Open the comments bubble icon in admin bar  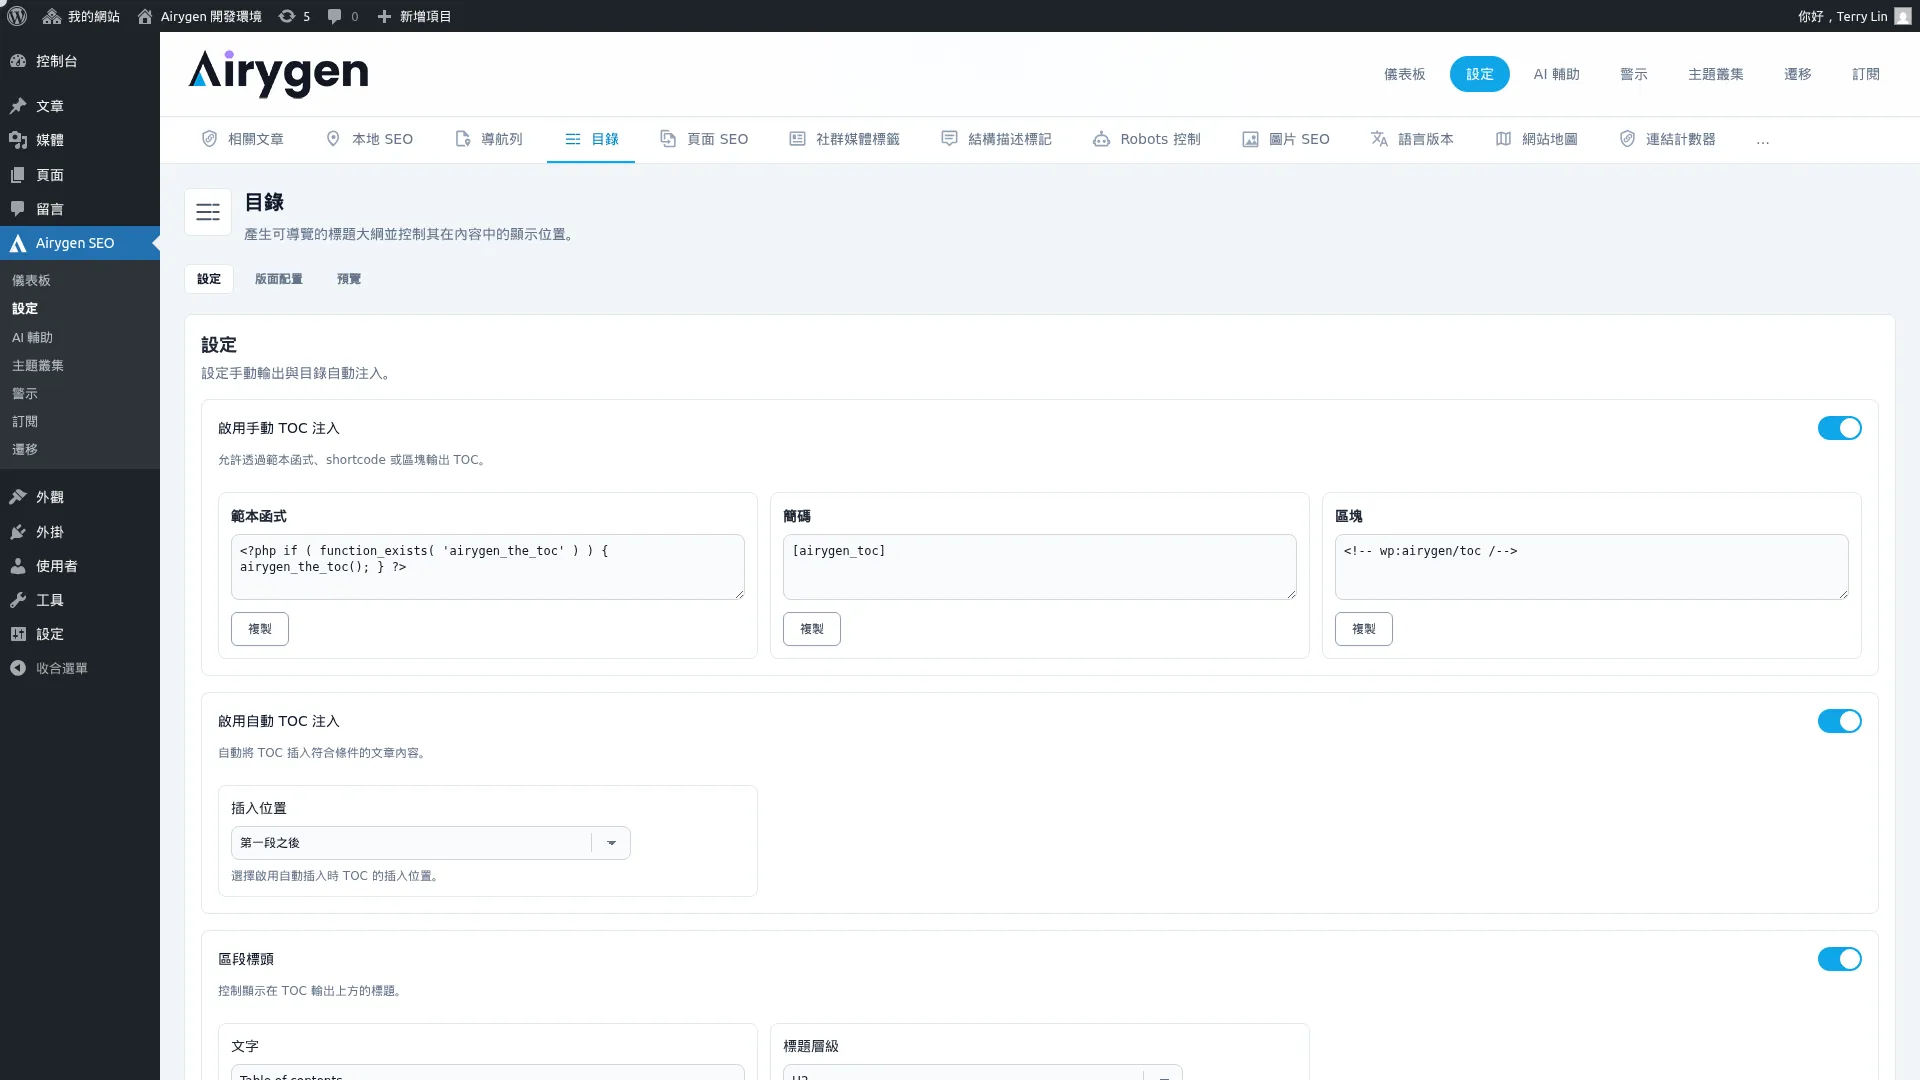coord(334,16)
